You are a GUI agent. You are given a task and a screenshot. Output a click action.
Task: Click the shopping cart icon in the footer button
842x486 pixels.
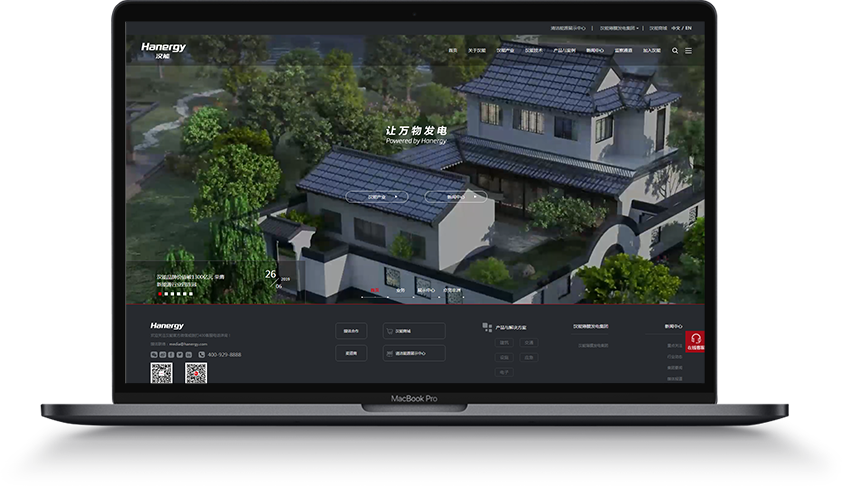point(390,331)
